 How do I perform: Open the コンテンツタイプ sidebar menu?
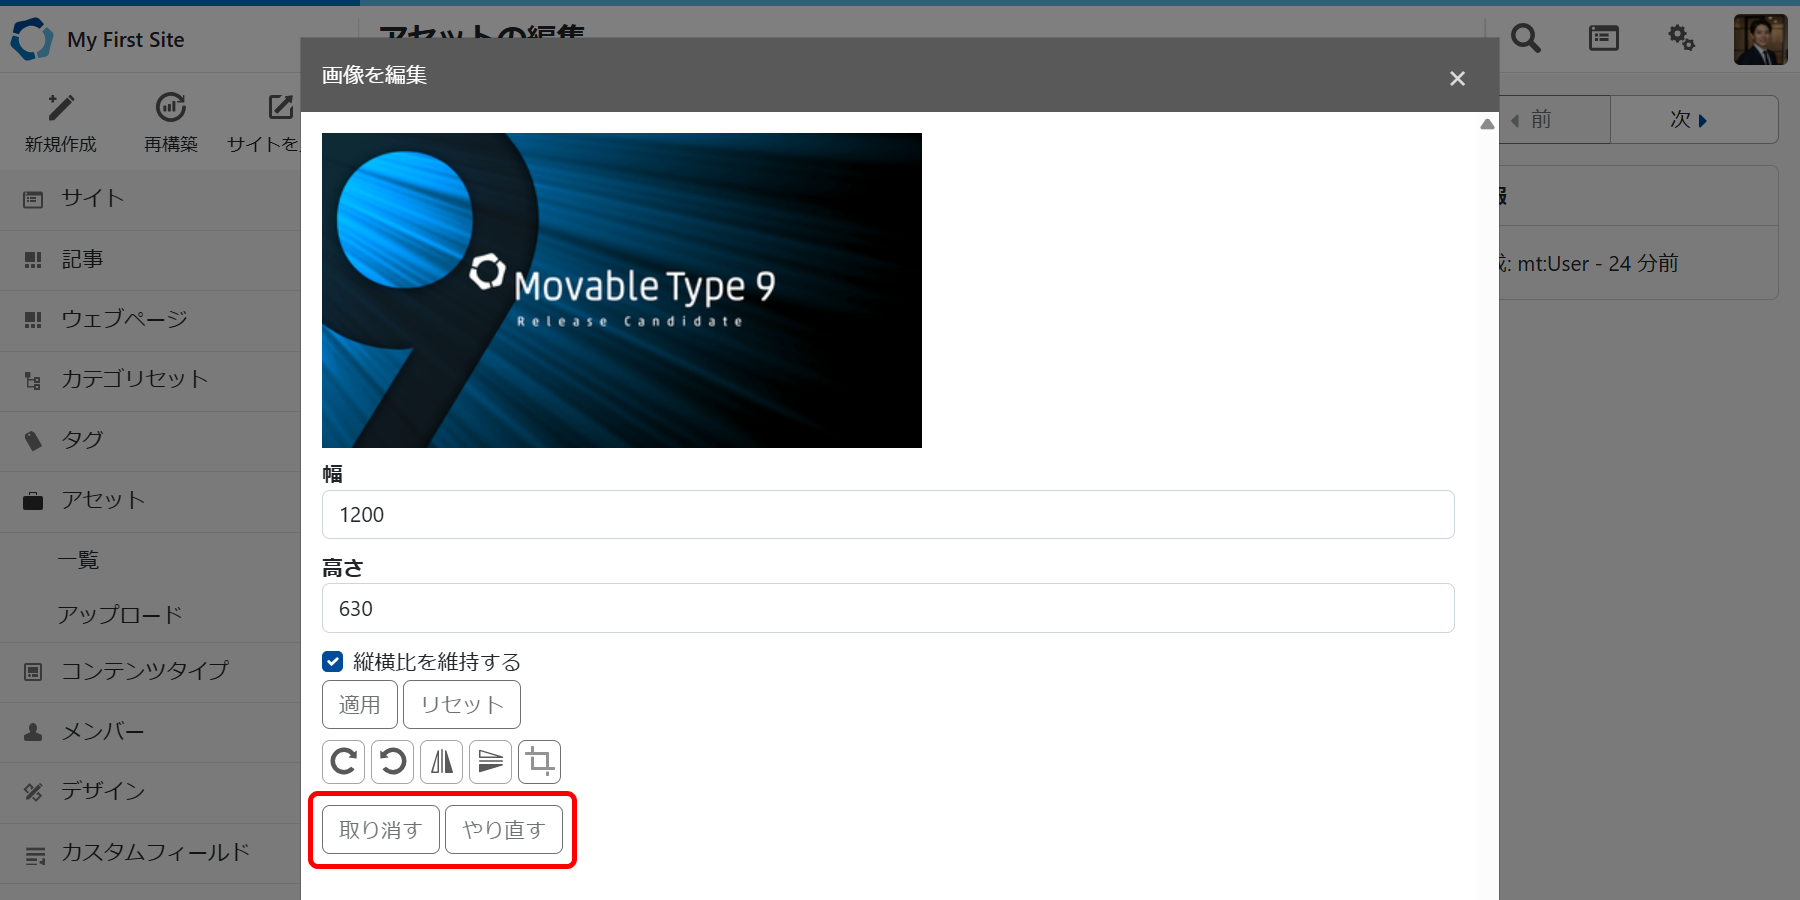pyautogui.click(x=145, y=671)
